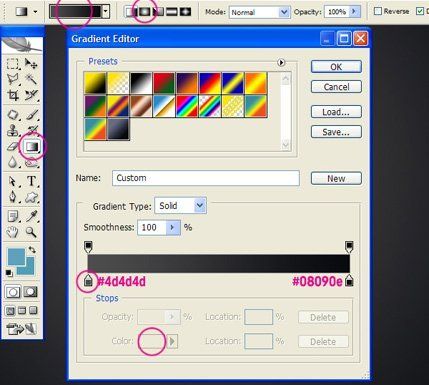Choose the Black to White gradient preset
The image size is (429, 385).
141,83
